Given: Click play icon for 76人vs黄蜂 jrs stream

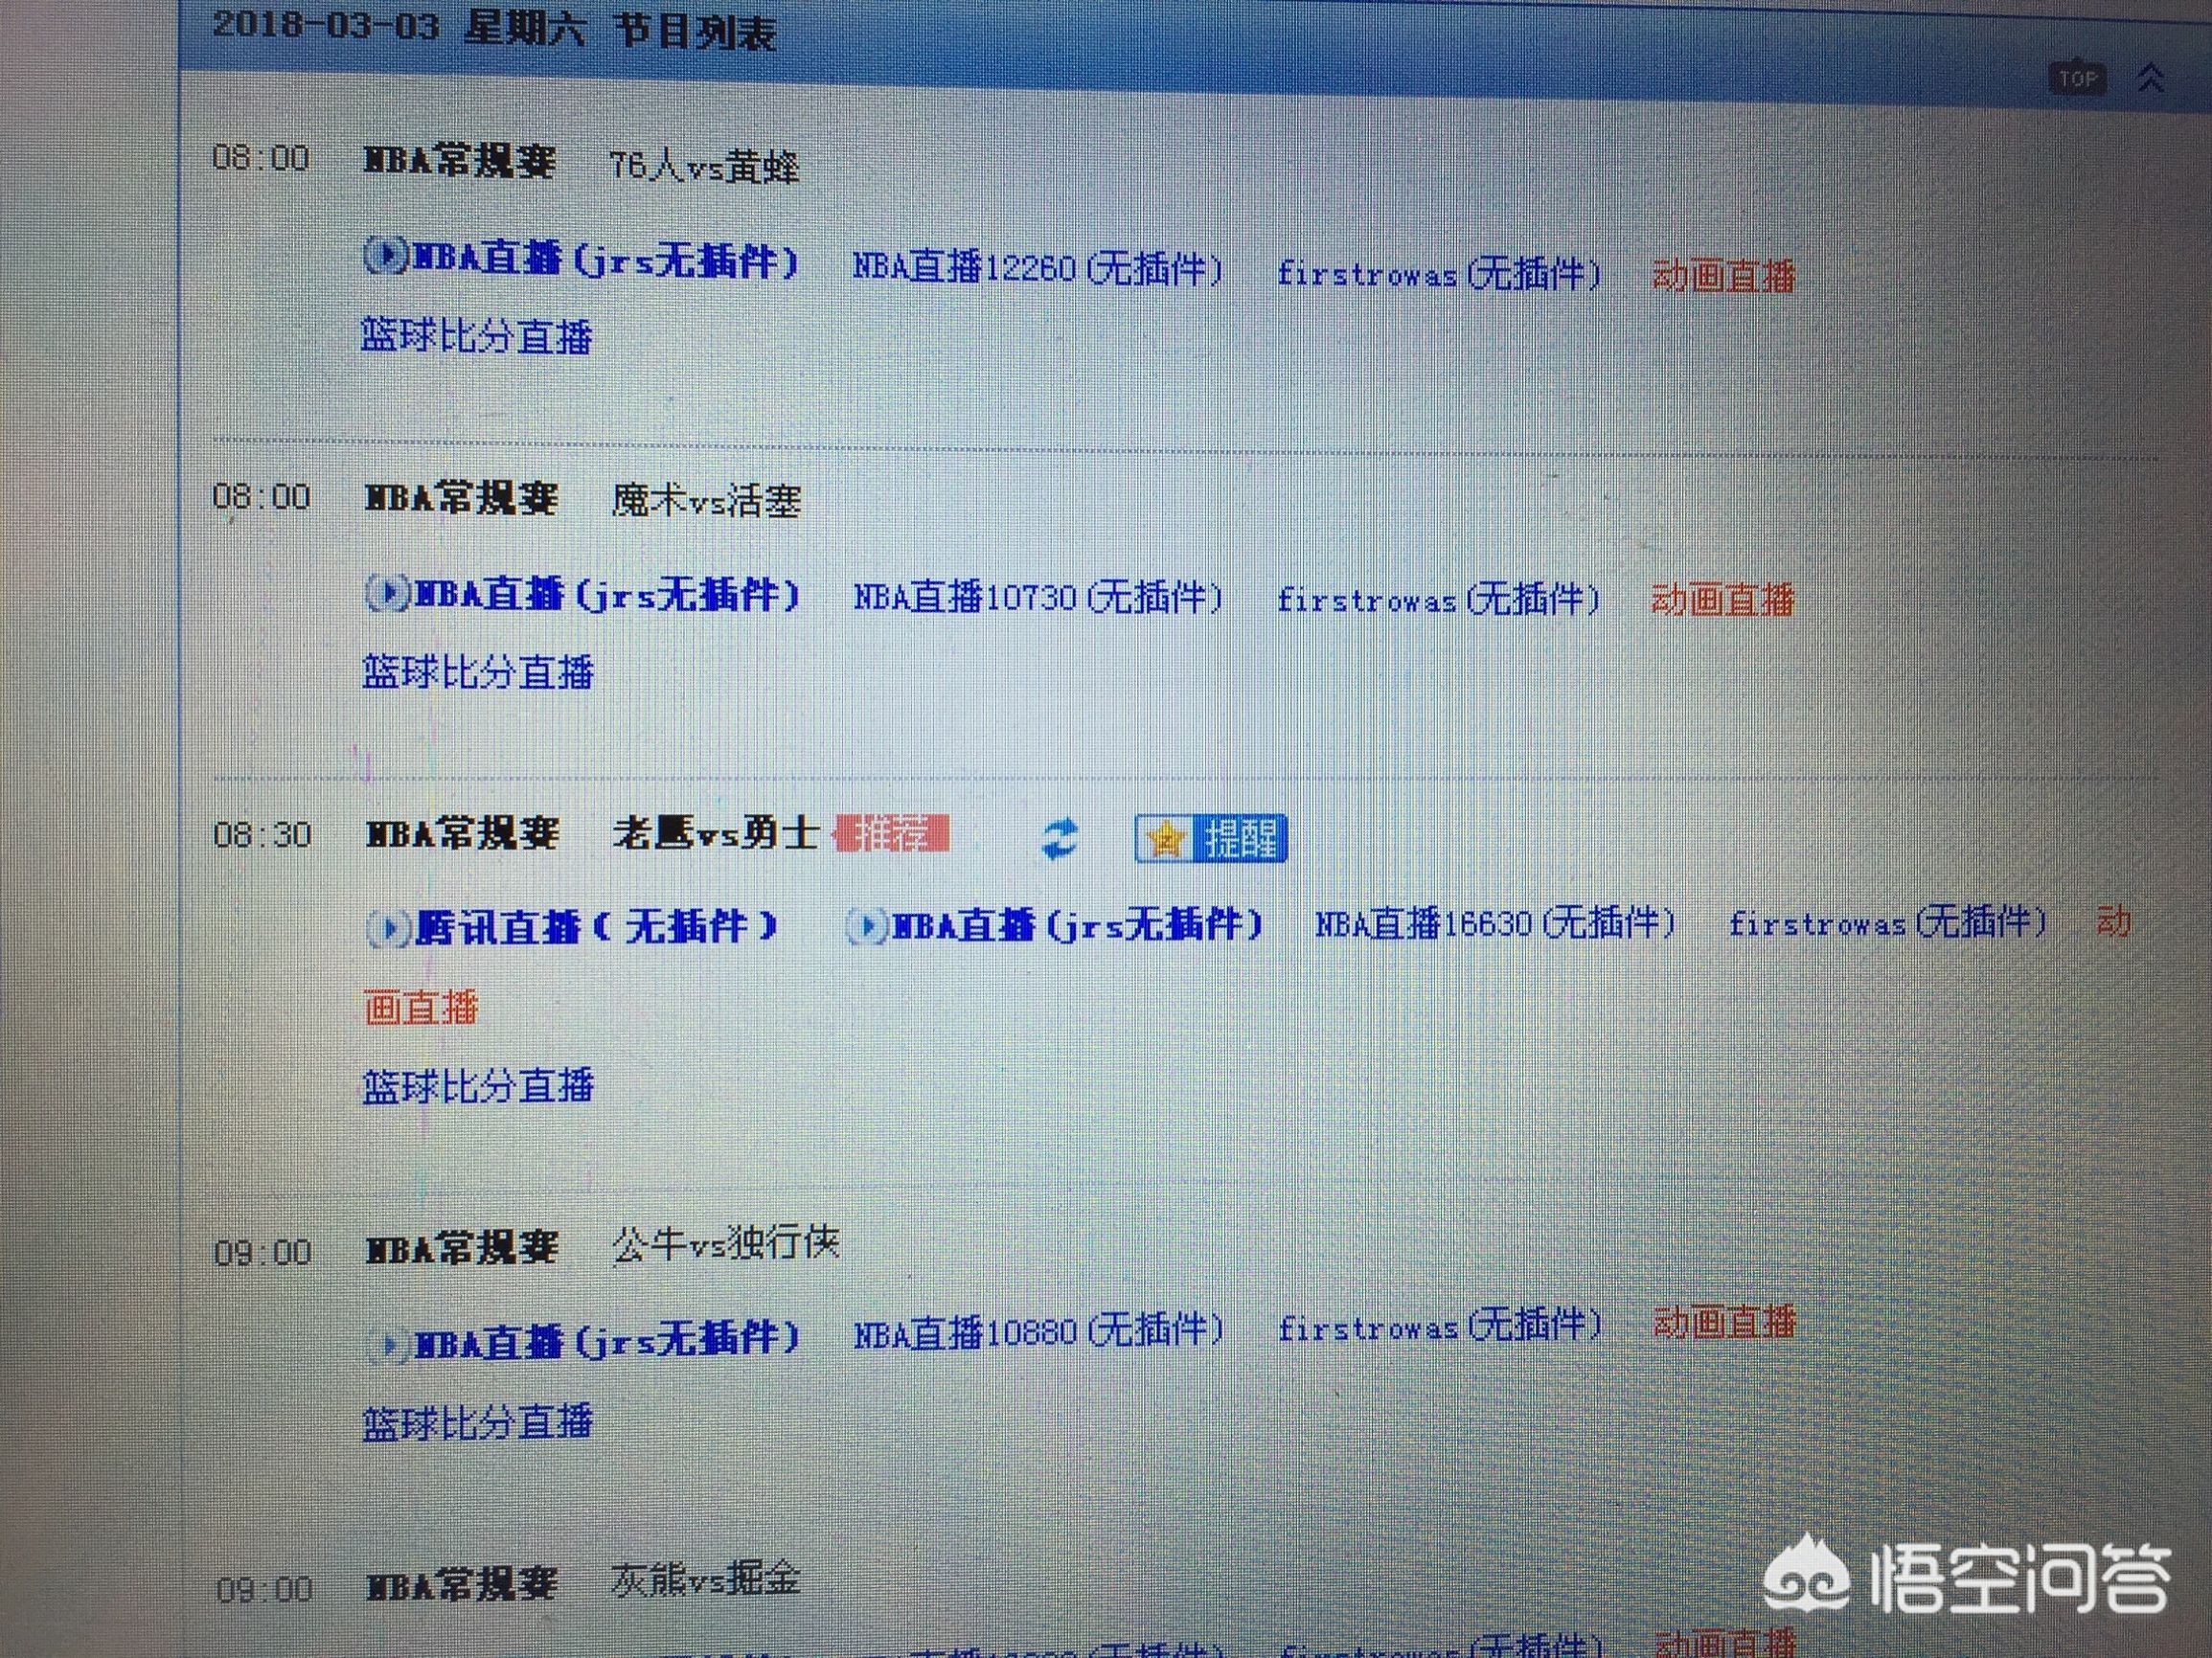Looking at the screenshot, I should [386, 257].
